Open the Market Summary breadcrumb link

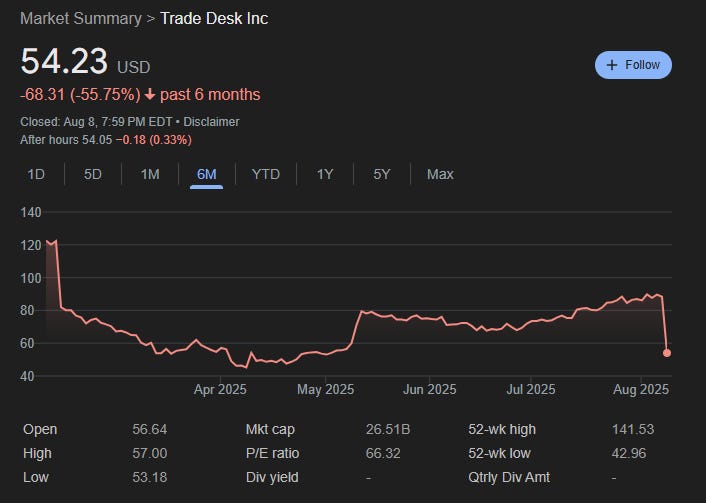point(81,18)
